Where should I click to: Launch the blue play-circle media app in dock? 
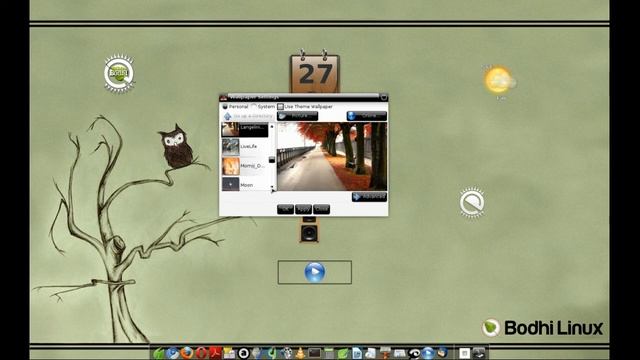(x=428, y=353)
